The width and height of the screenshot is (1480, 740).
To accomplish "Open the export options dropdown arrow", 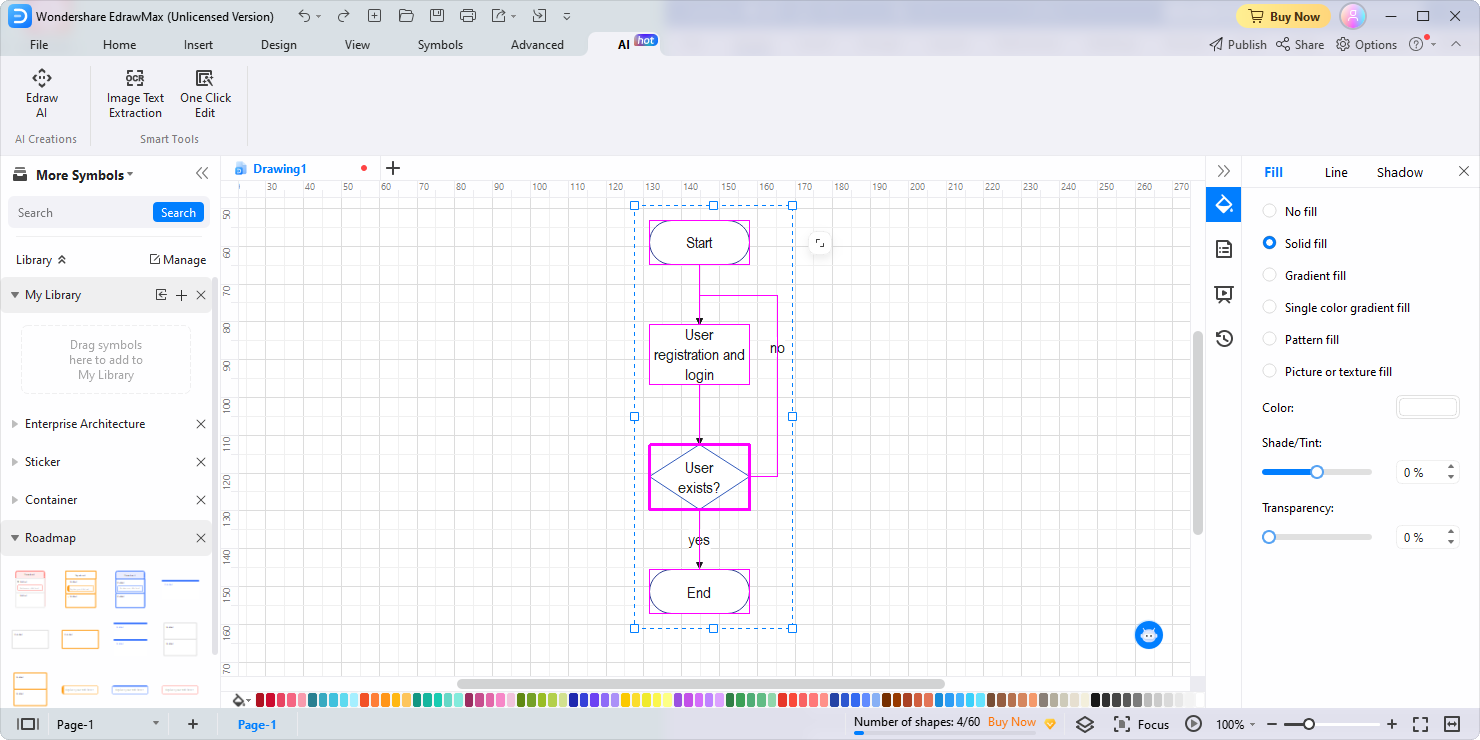I will pos(513,17).
